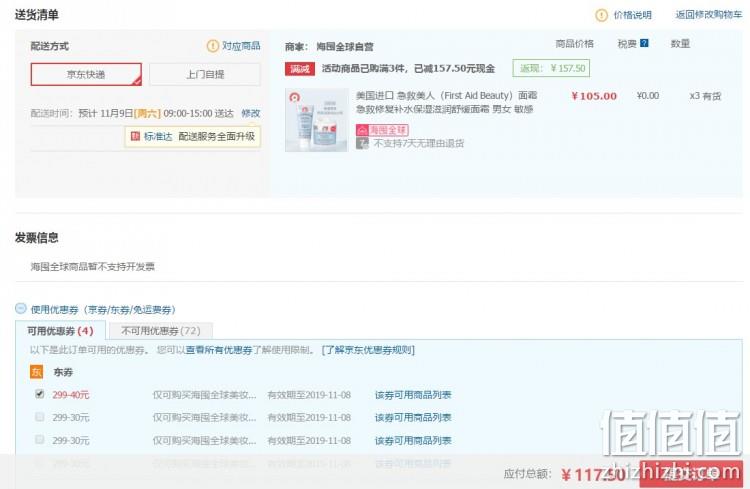Switch to 不可用优惠券 (72) tab
750x489 pixels.
point(161,331)
